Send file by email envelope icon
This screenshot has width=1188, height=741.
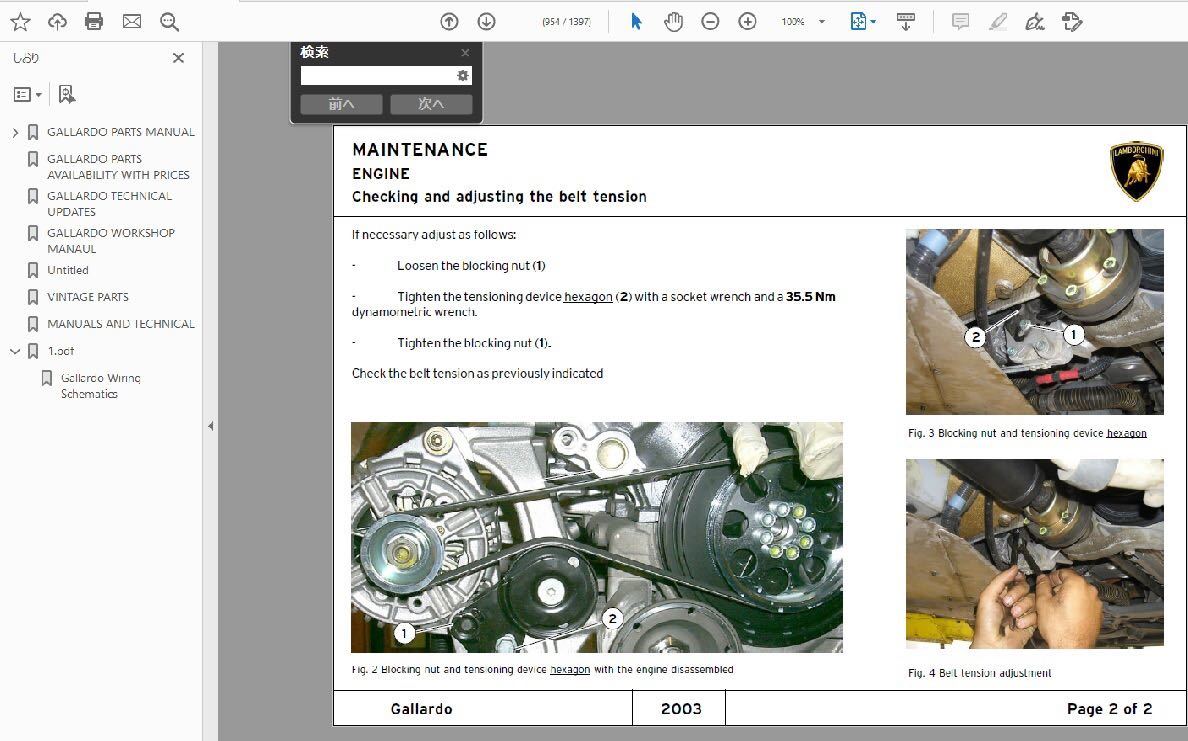(x=132, y=21)
